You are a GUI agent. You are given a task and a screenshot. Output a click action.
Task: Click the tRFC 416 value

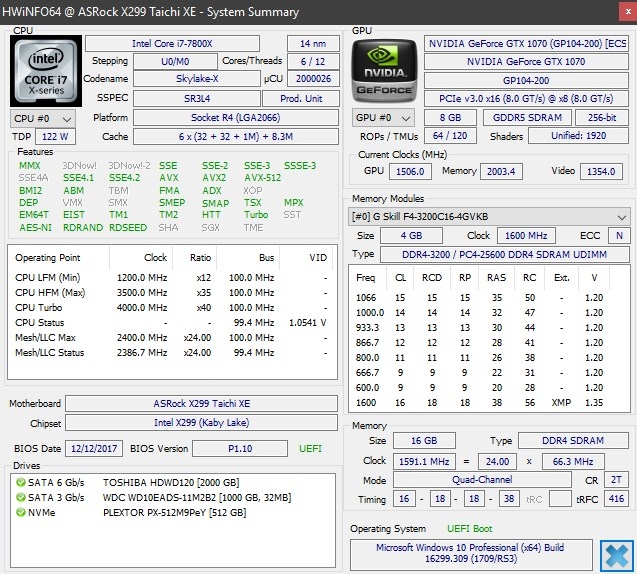(616, 498)
